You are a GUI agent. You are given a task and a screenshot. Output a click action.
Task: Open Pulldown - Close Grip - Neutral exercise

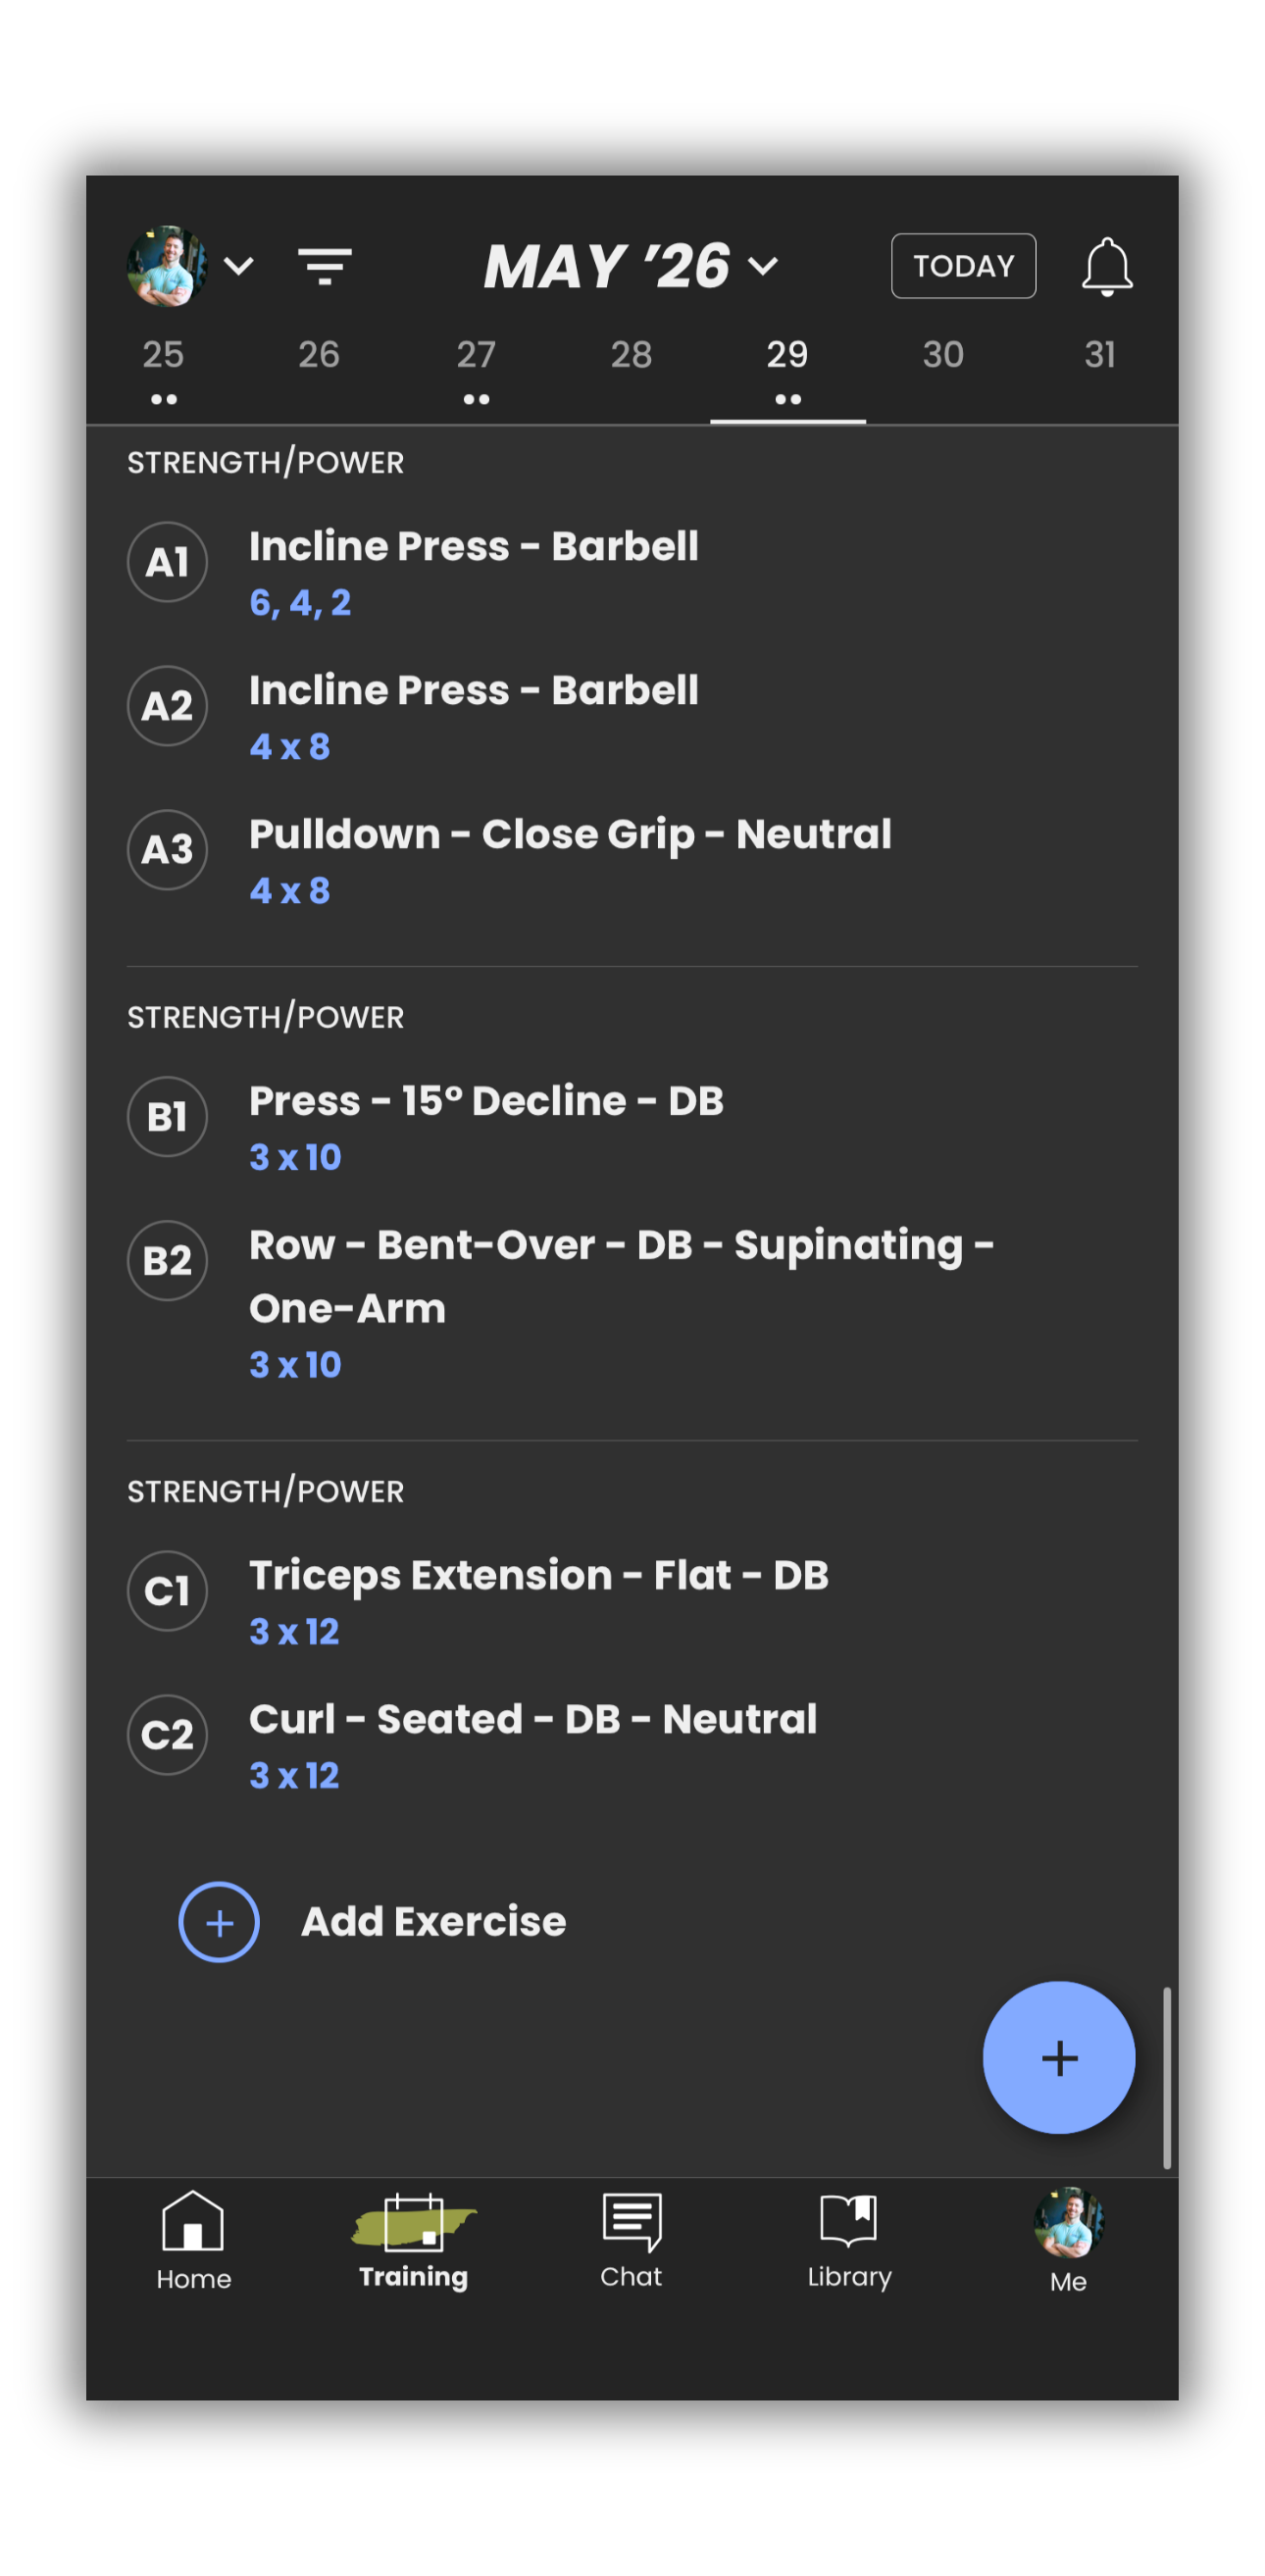coord(569,834)
